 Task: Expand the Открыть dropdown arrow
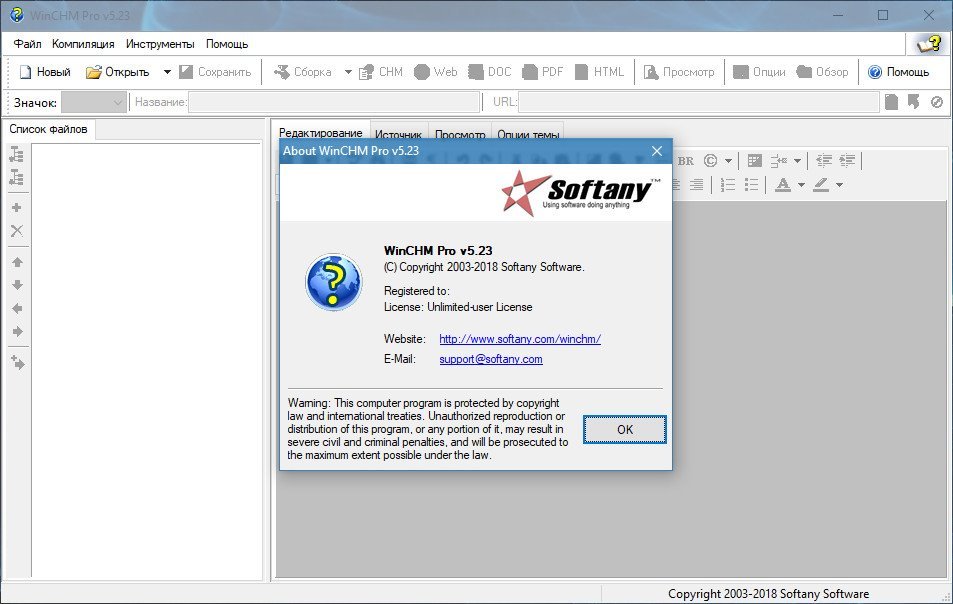(167, 72)
